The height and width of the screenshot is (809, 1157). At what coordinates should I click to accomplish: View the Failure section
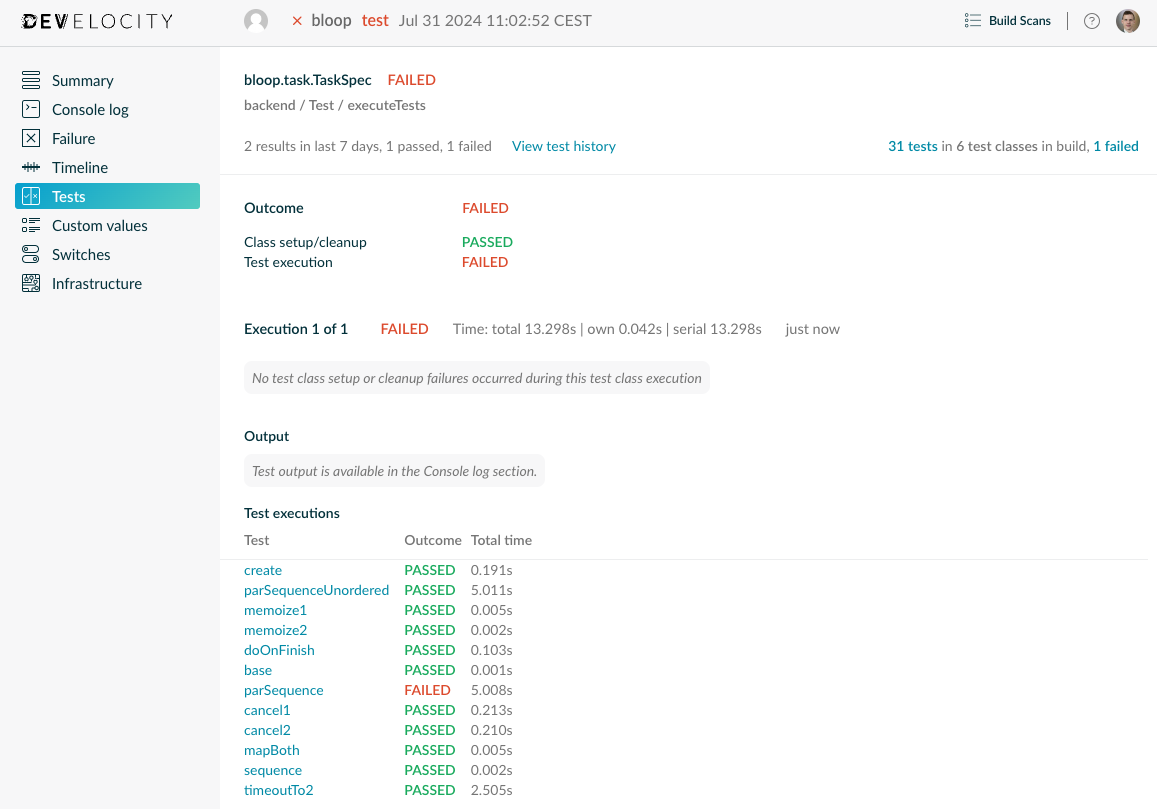[75, 138]
